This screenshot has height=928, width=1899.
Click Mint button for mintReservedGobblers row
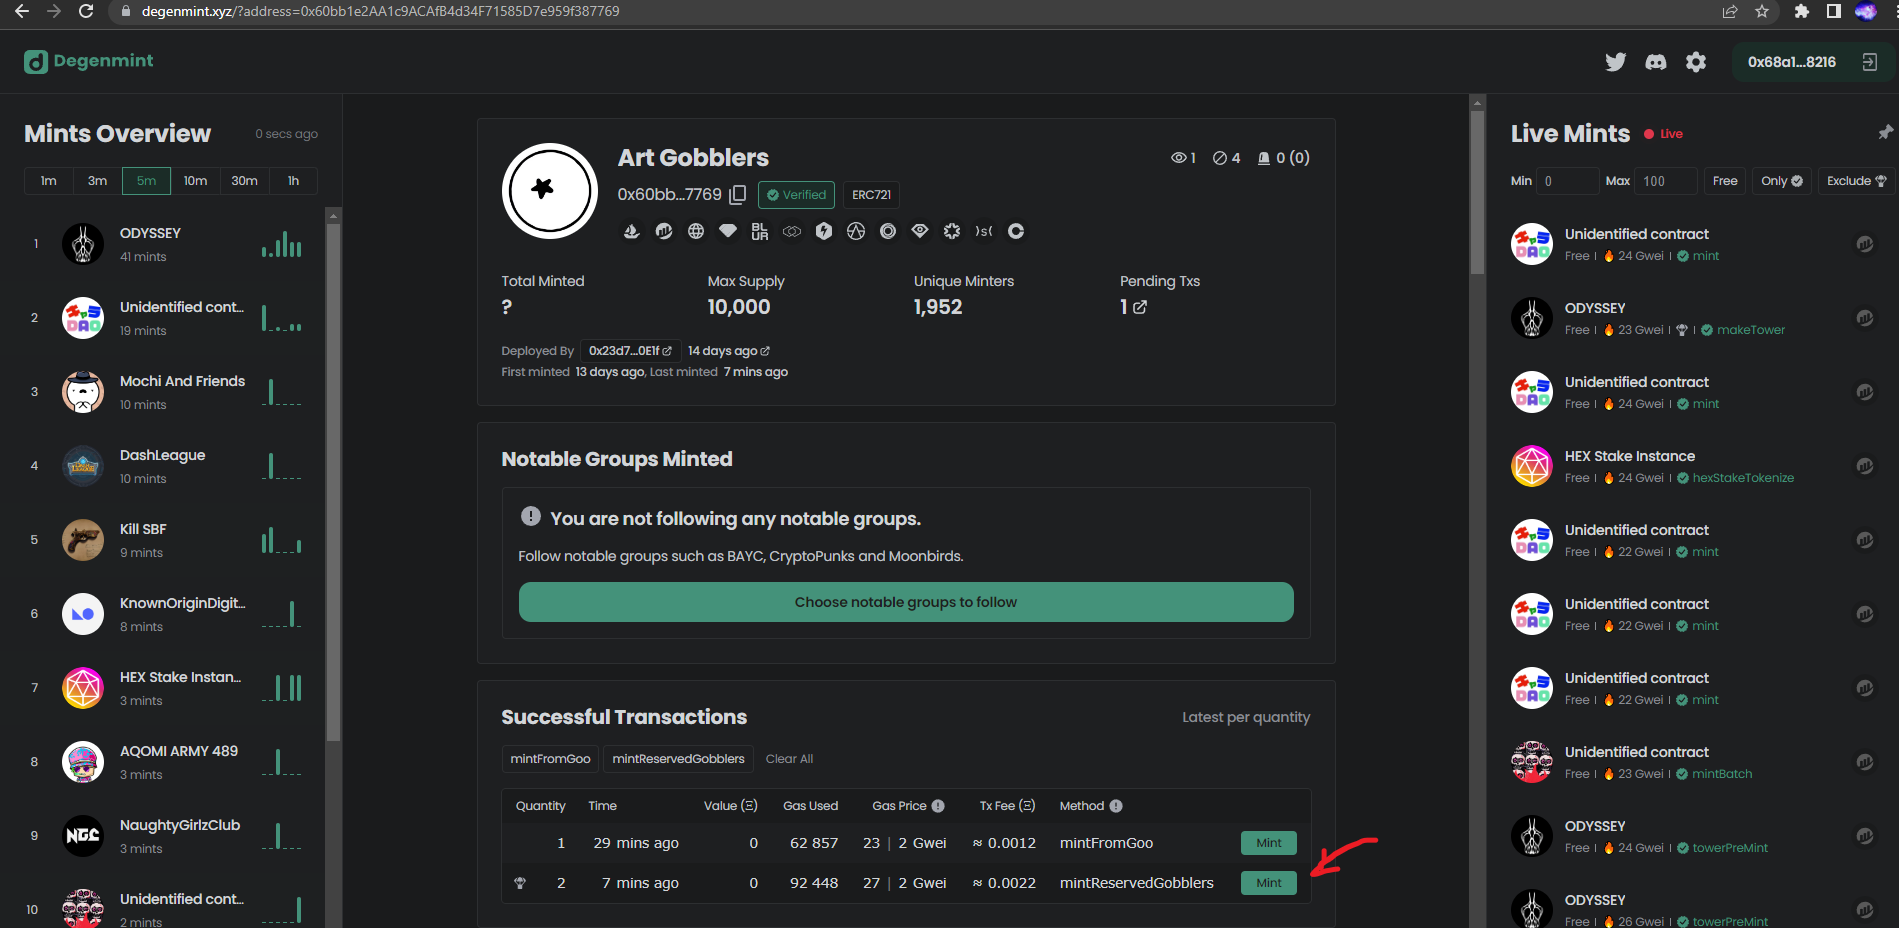click(x=1269, y=883)
